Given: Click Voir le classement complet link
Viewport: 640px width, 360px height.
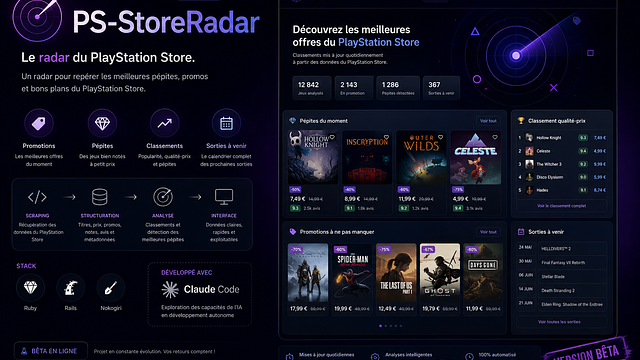Looking at the screenshot, I should pos(562,206).
